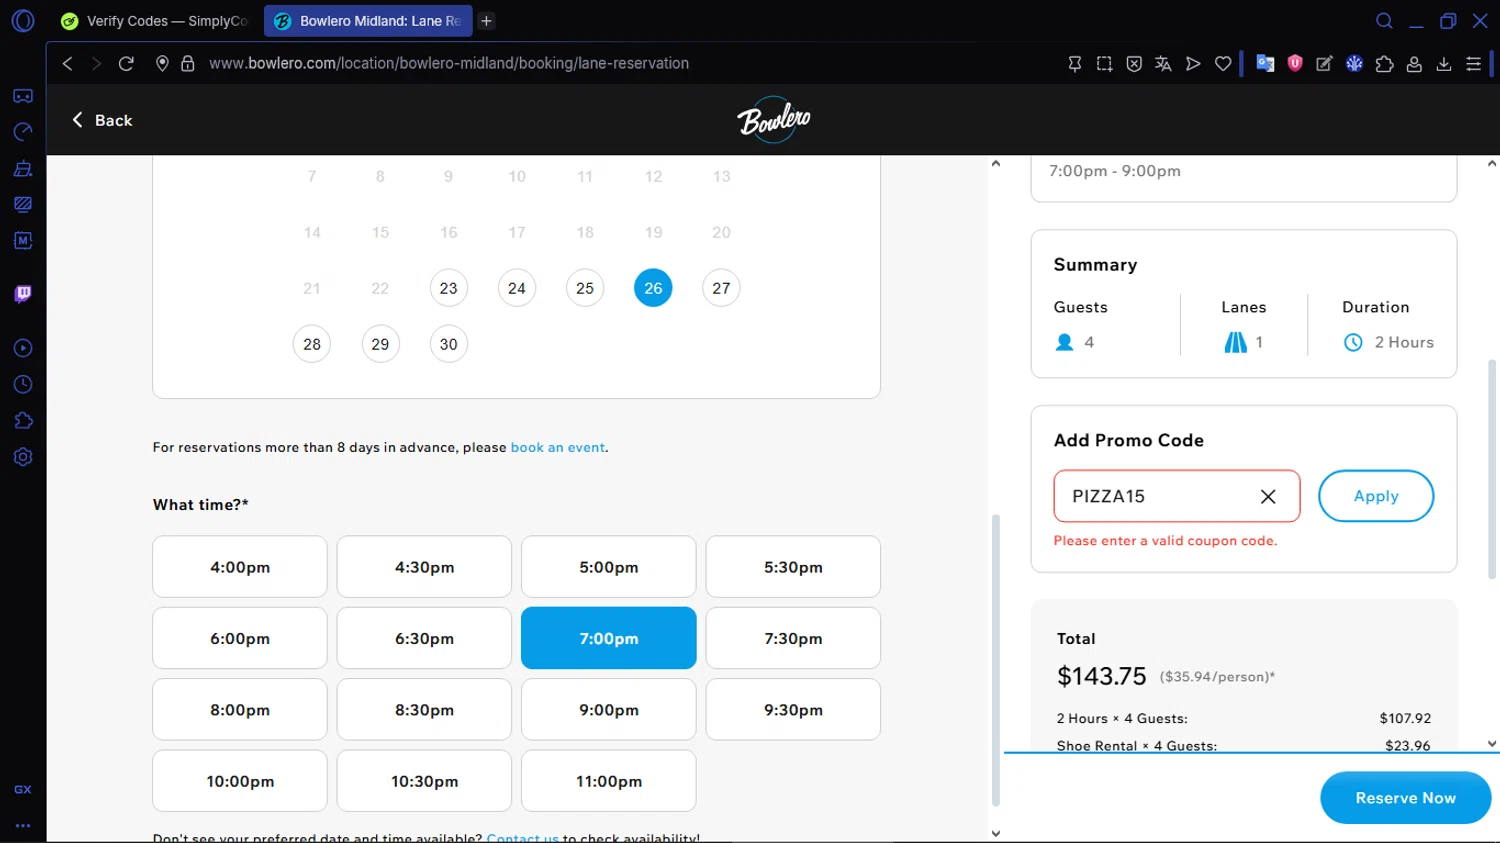Open Settings gear icon in sidebar

23,457
